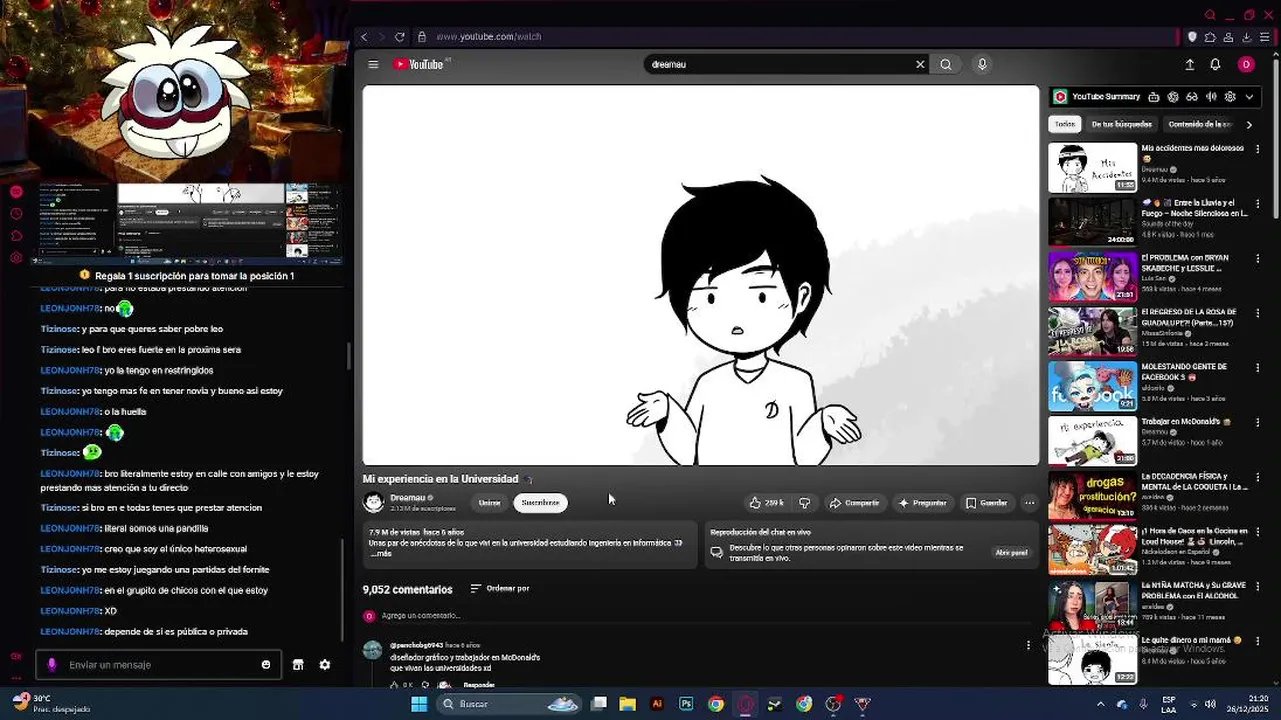
Task: Click the Compartir share button
Action: tap(854, 503)
